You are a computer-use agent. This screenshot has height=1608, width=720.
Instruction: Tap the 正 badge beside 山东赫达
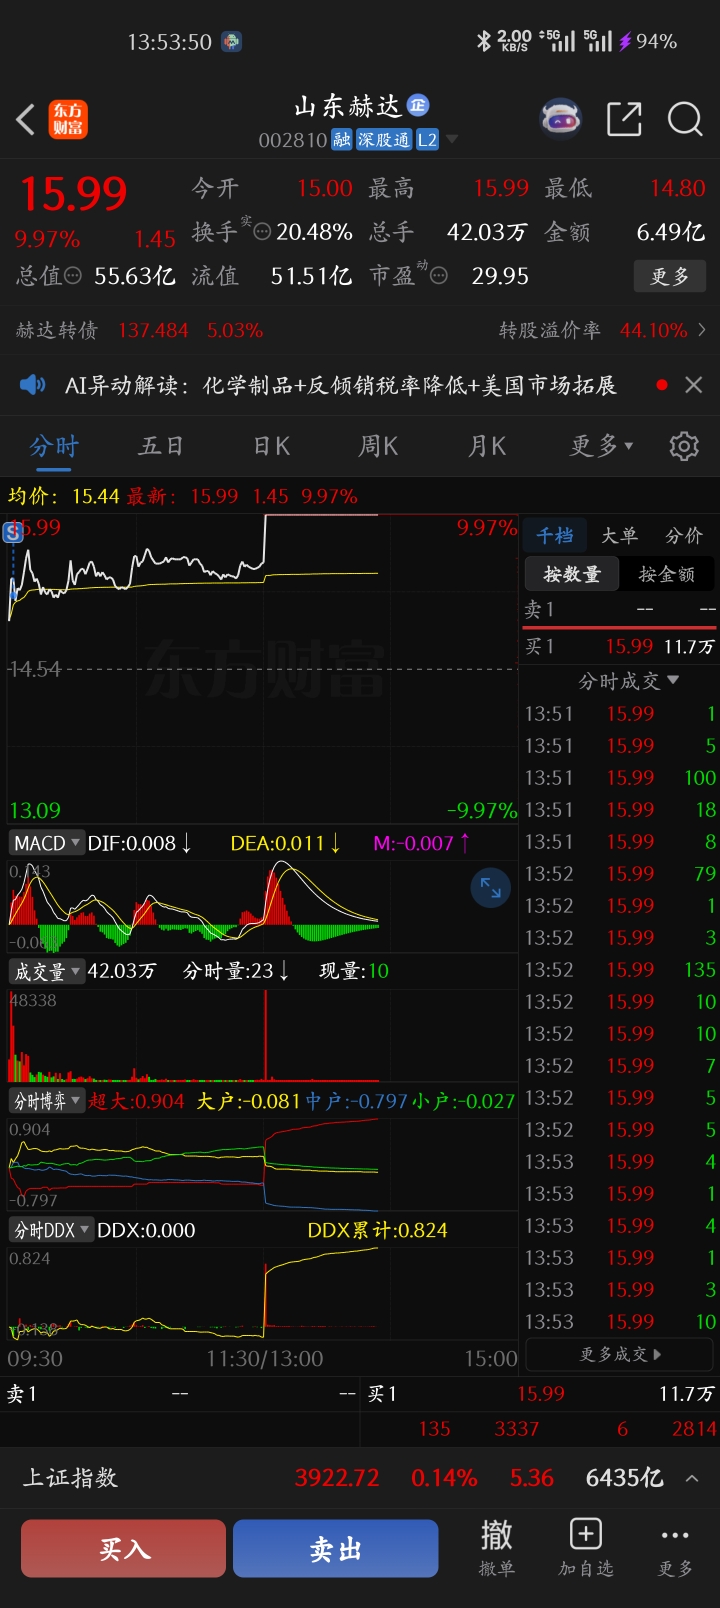point(418,104)
